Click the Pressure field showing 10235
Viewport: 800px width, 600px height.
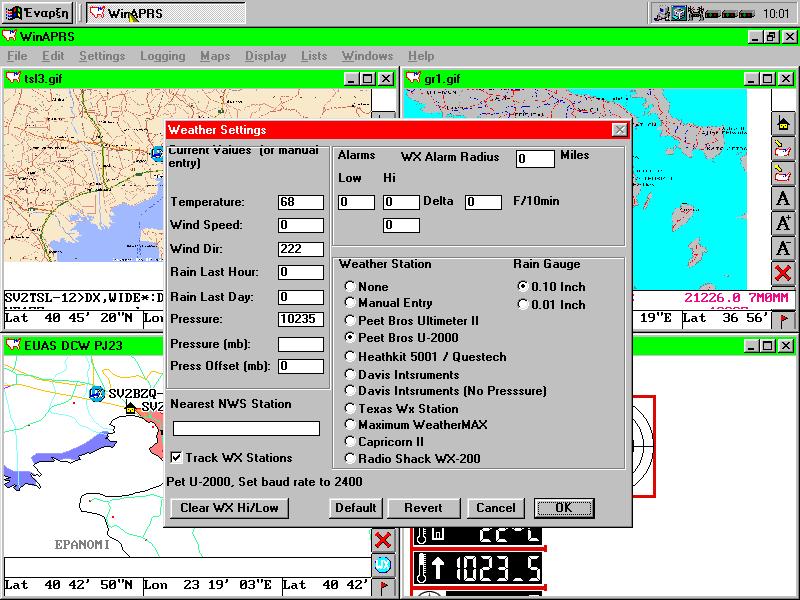tap(301, 319)
